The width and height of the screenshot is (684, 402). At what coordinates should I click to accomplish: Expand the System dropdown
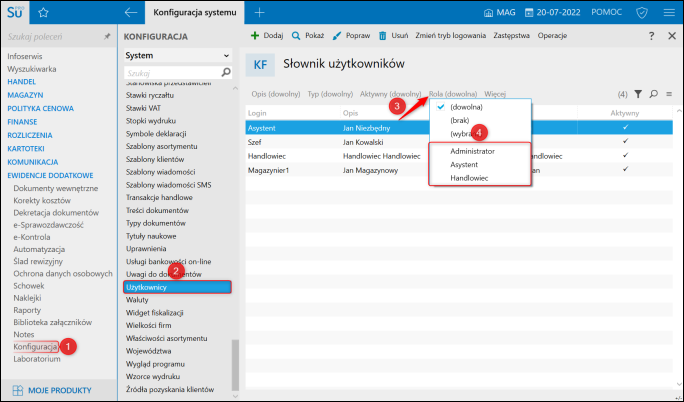pyautogui.click(x=178, y=55)
